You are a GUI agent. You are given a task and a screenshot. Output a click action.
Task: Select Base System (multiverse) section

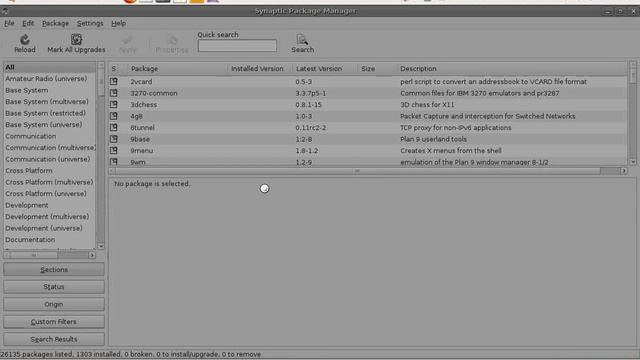[x=50, y=101]
